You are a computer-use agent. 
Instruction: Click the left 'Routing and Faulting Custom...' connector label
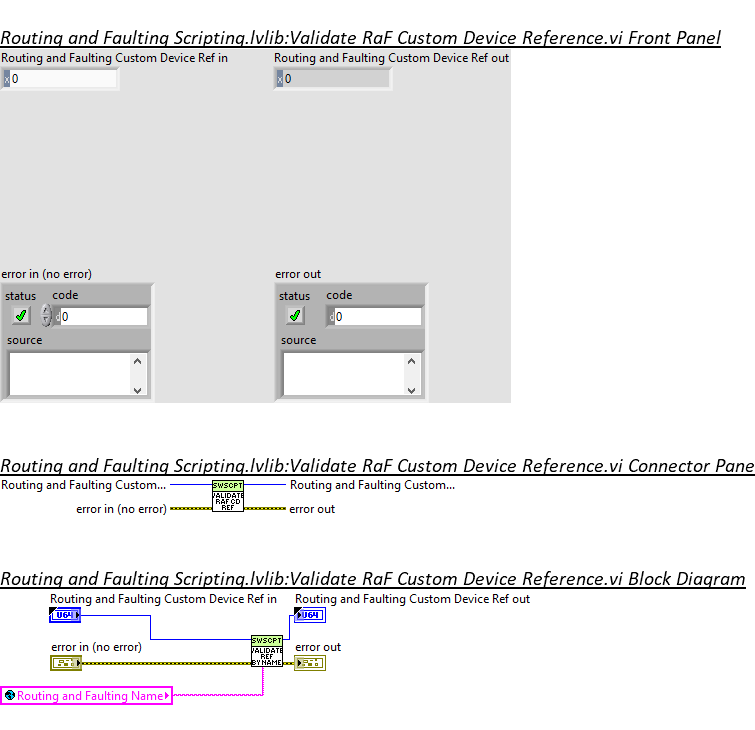(83, 485)
